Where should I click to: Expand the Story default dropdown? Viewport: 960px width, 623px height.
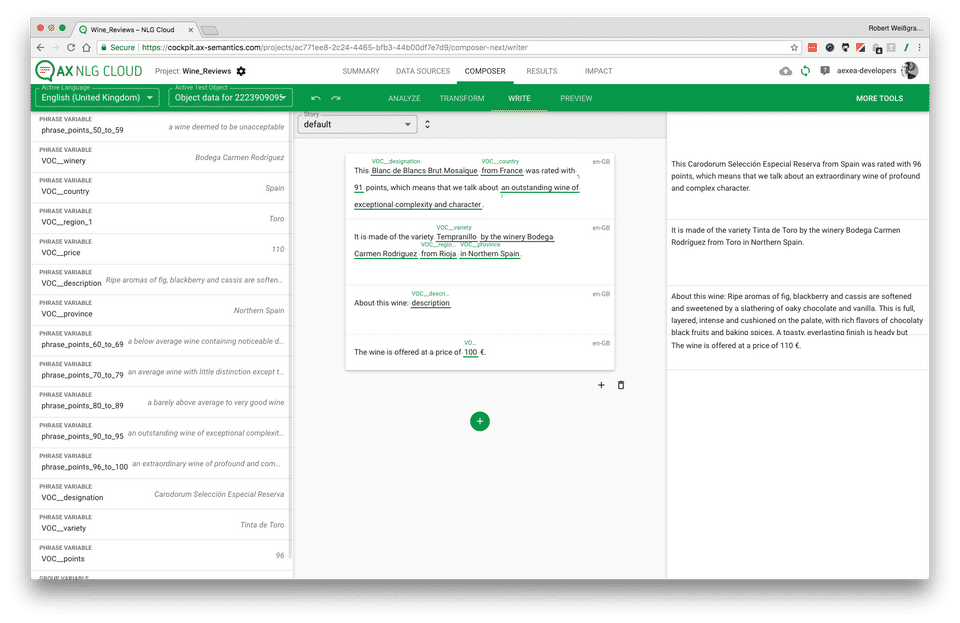click(357, 124)
